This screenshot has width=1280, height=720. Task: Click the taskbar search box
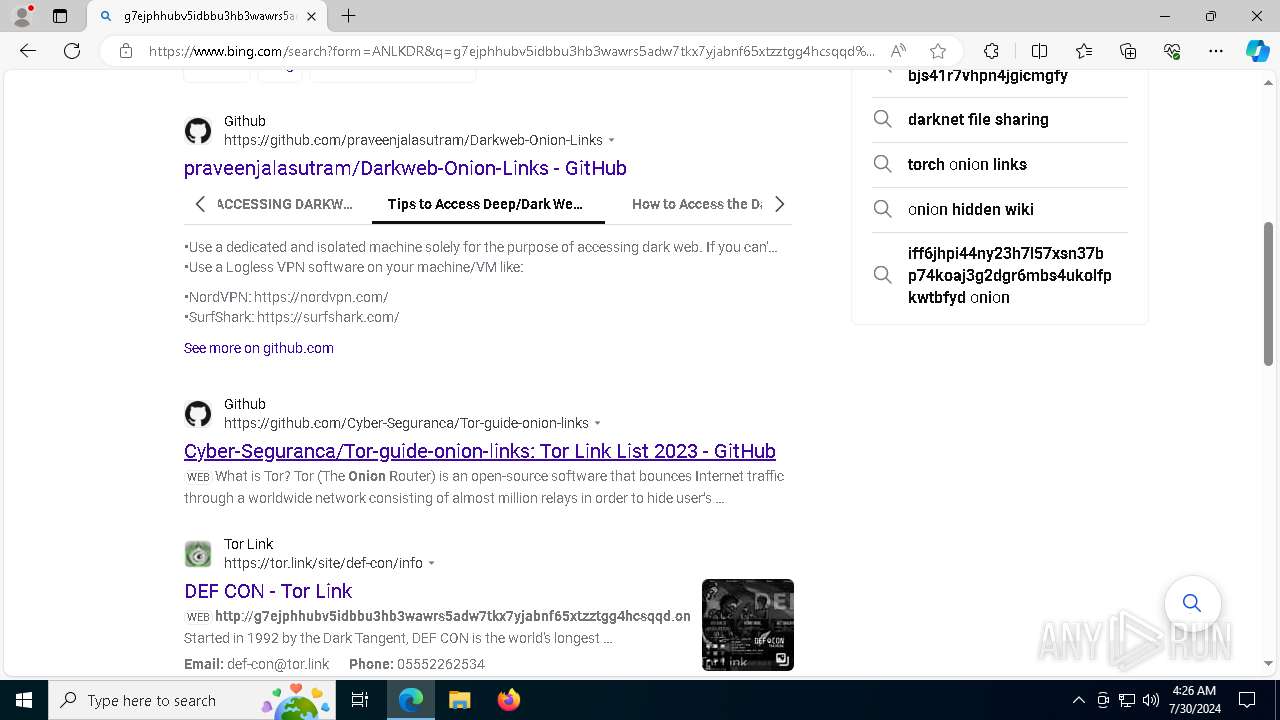[x=193, y=700]
